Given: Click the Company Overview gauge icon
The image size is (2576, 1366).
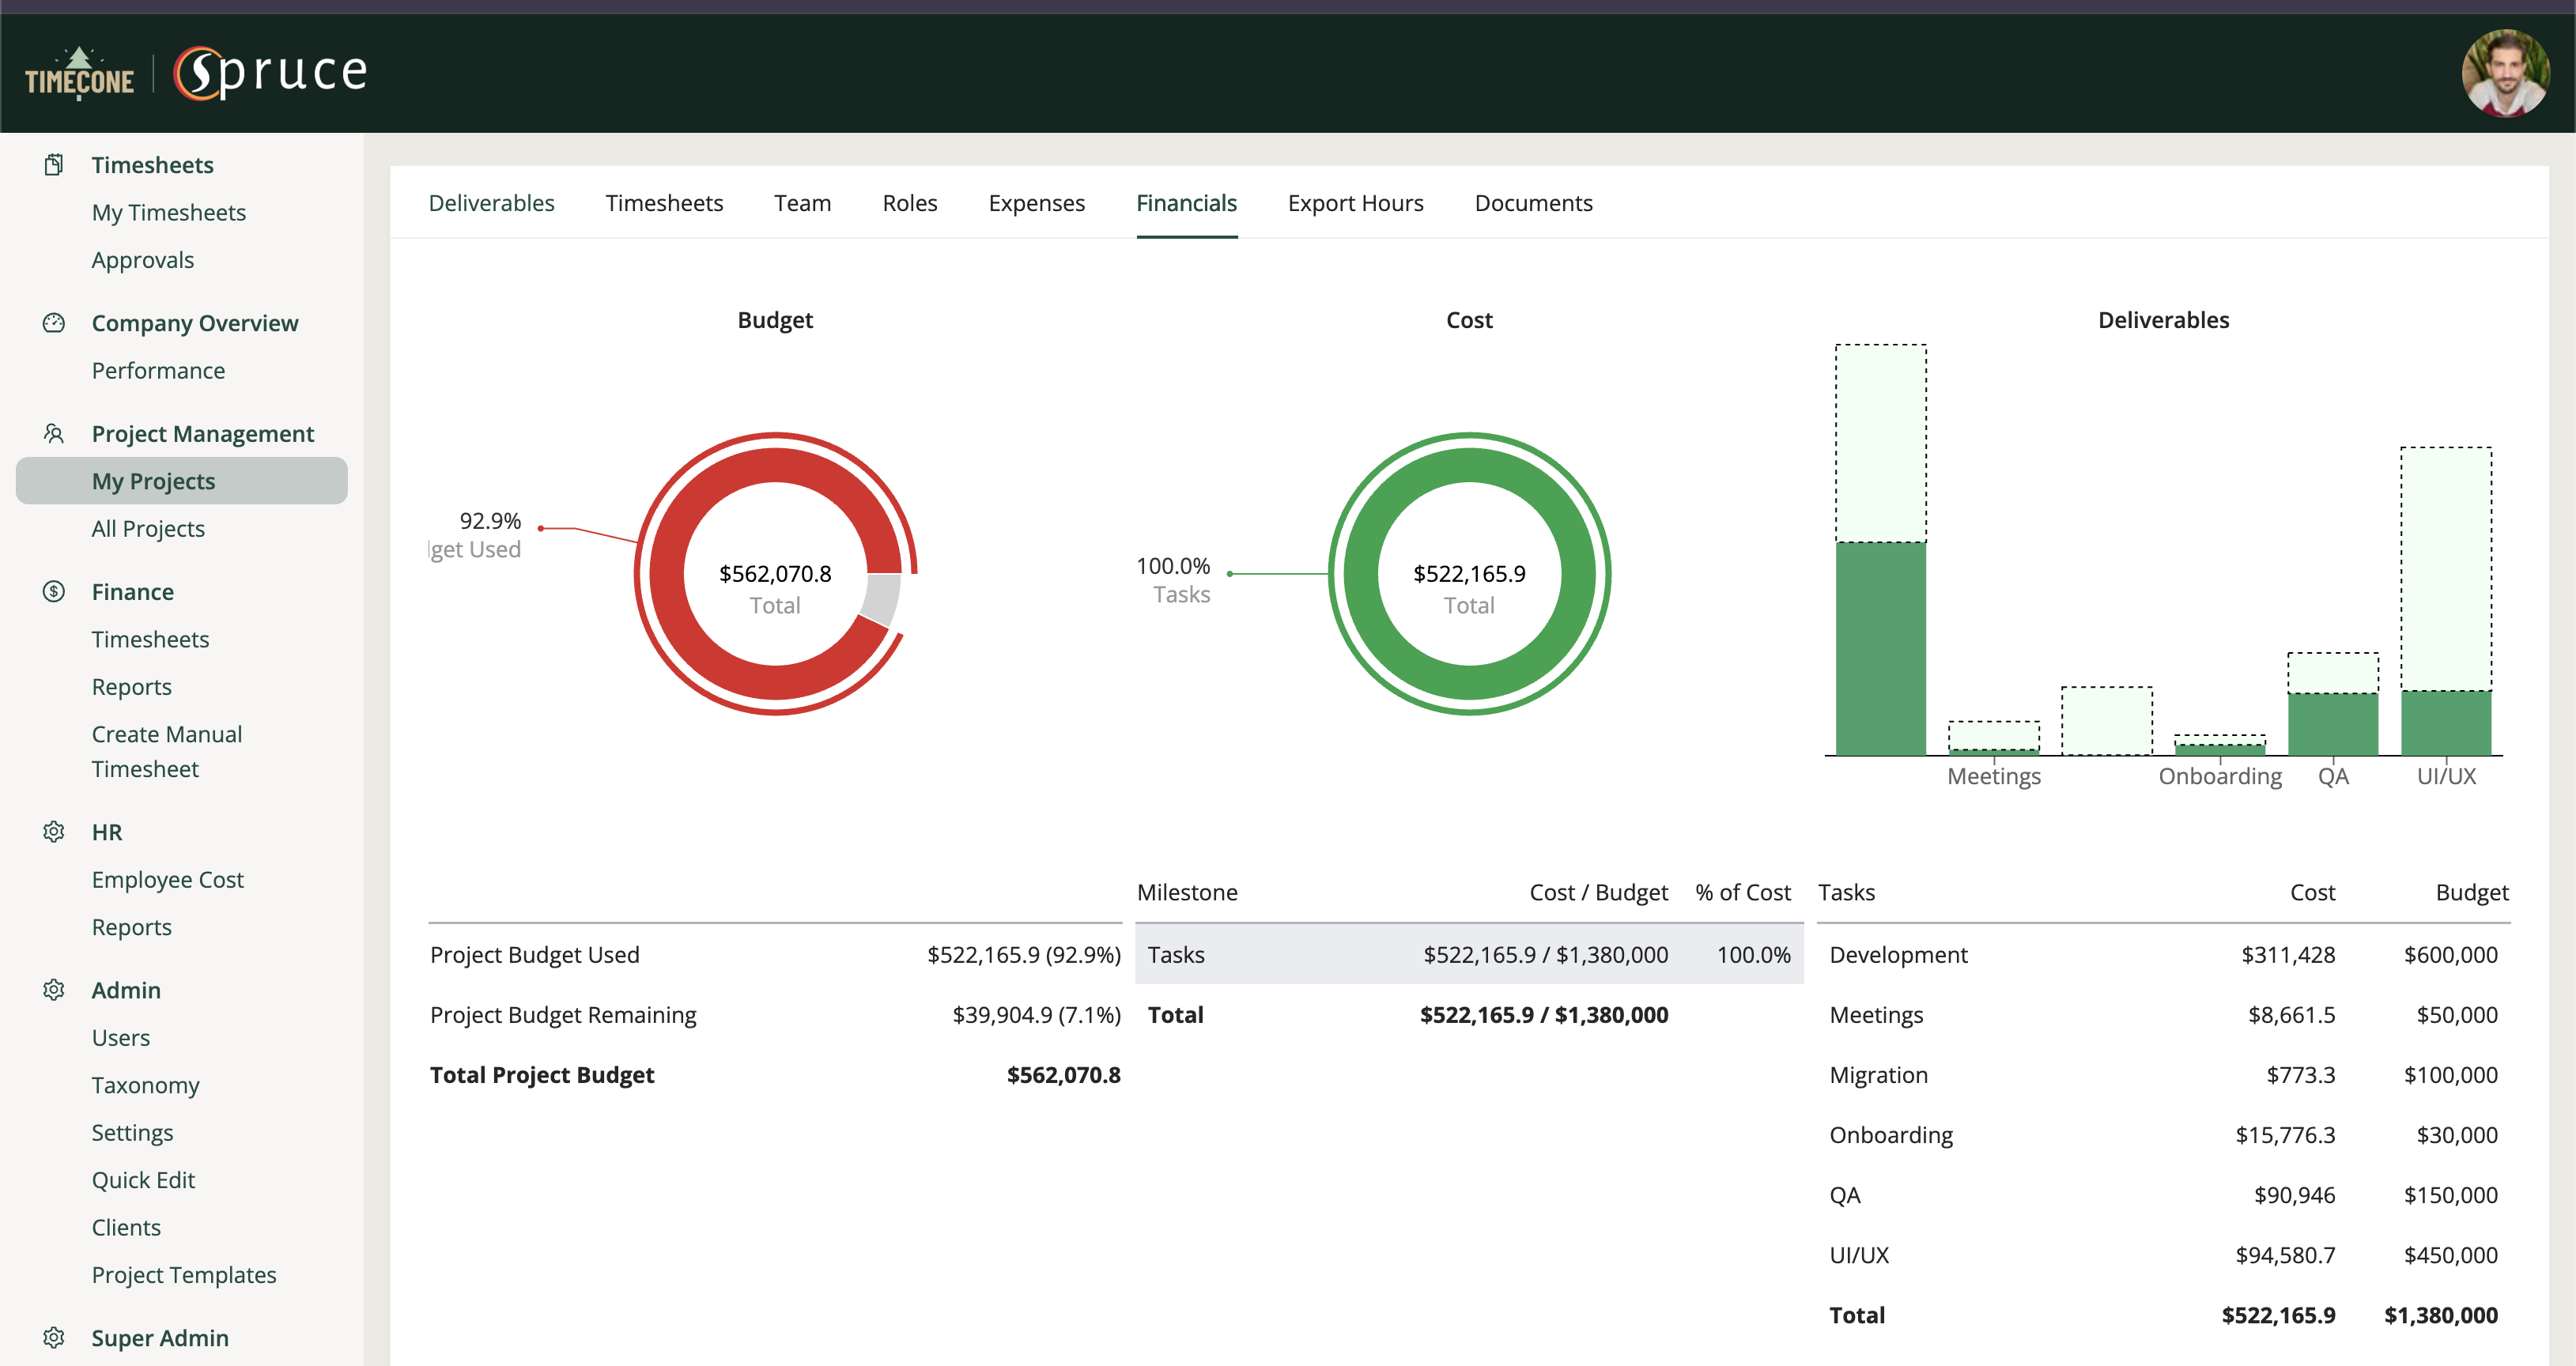Looking at the screenshot, I should 54,322.
